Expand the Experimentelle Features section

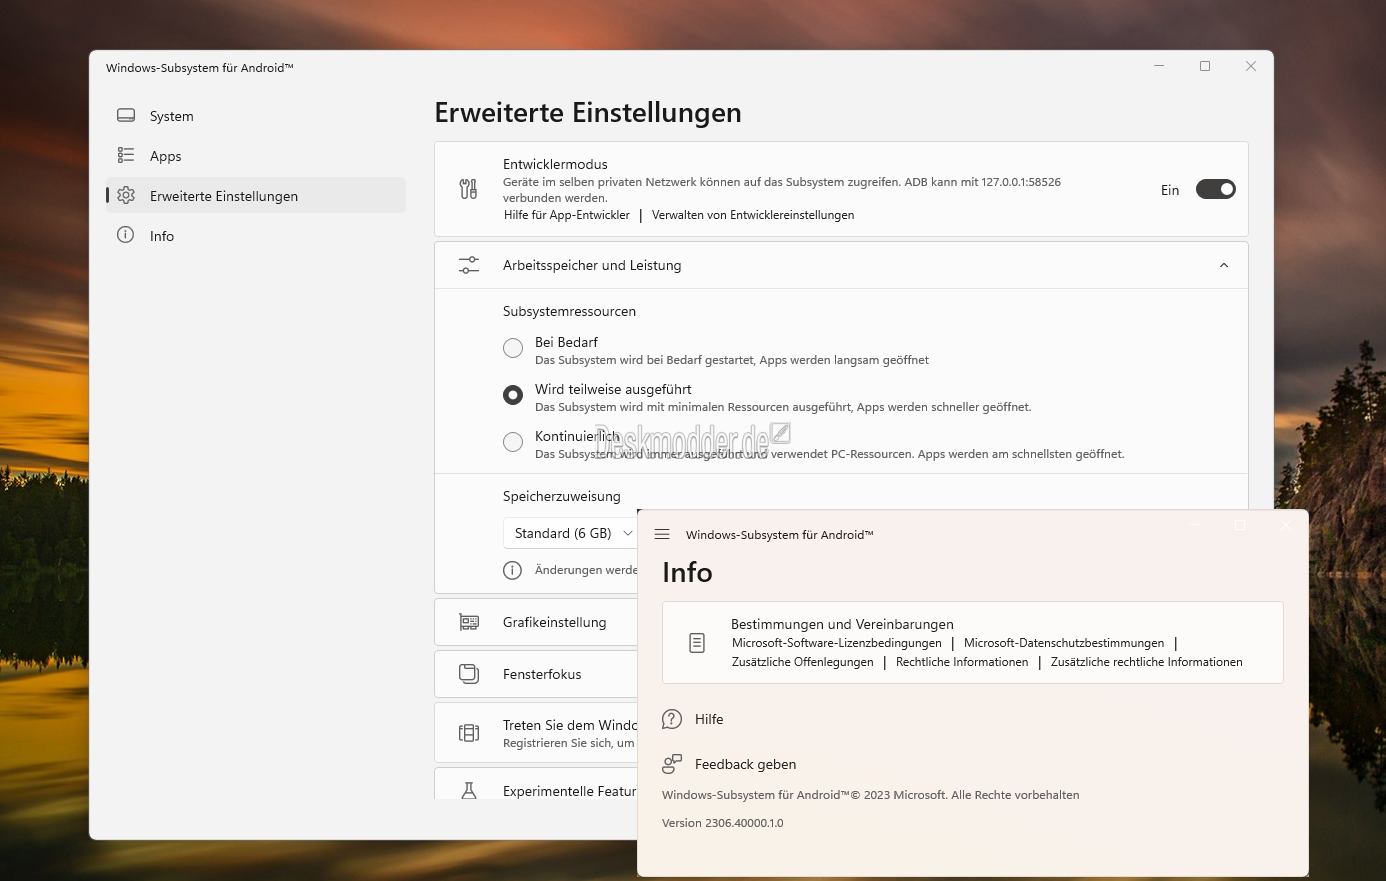point(536,783)
